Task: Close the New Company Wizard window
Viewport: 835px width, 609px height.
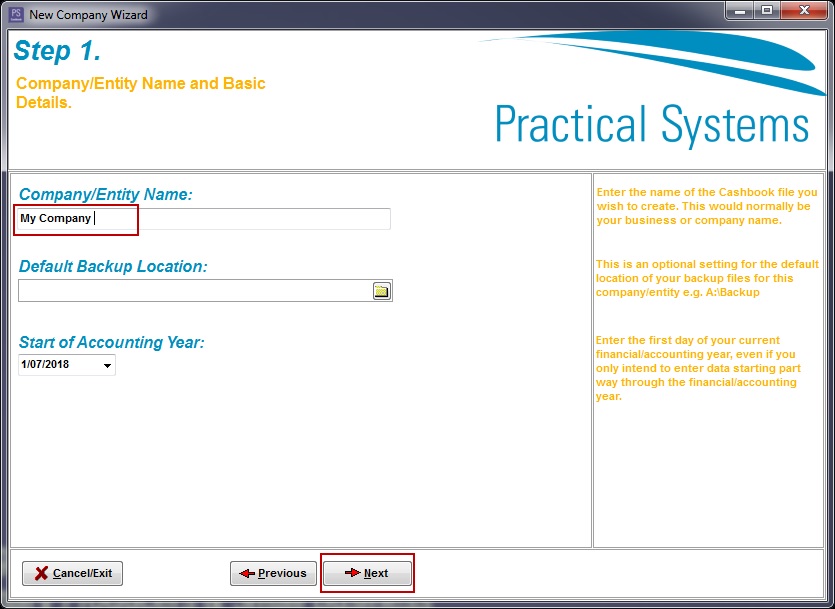Action: click(x=804, y=11)
